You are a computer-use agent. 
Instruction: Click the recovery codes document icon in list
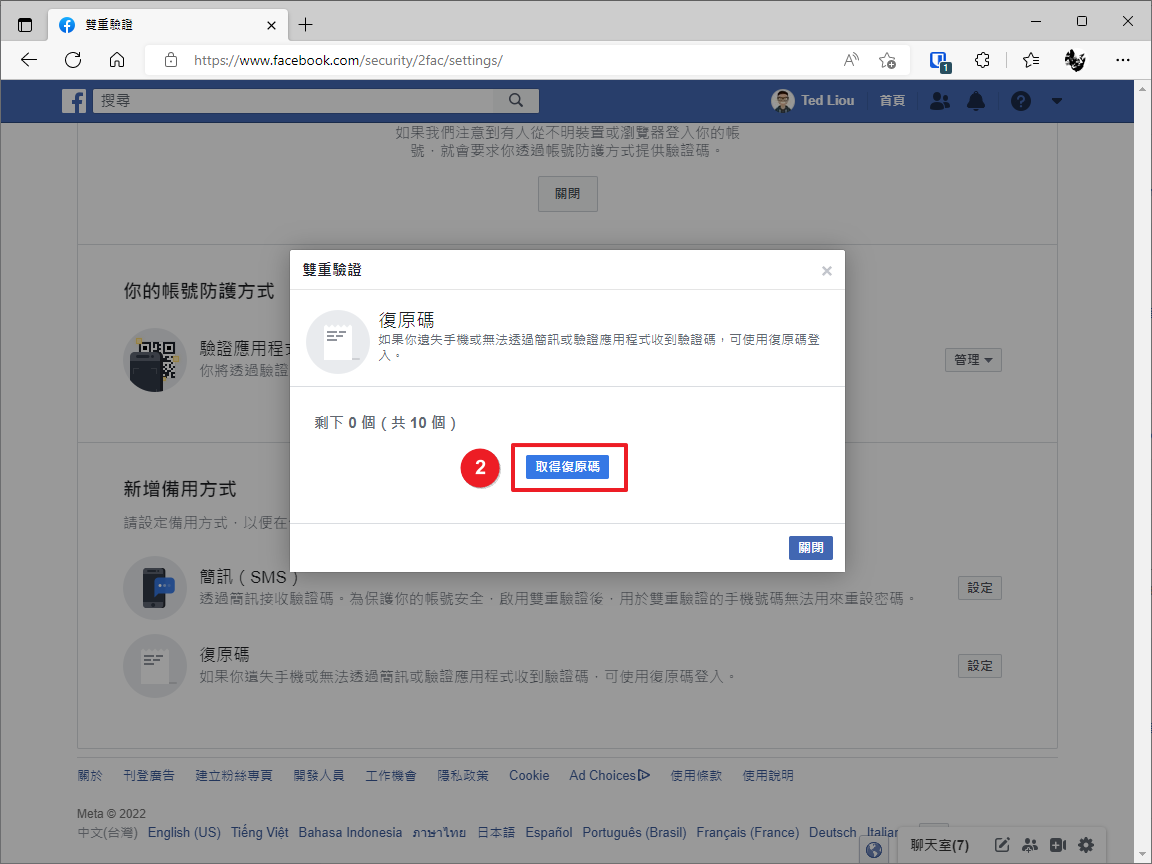[x=154, y=666]
